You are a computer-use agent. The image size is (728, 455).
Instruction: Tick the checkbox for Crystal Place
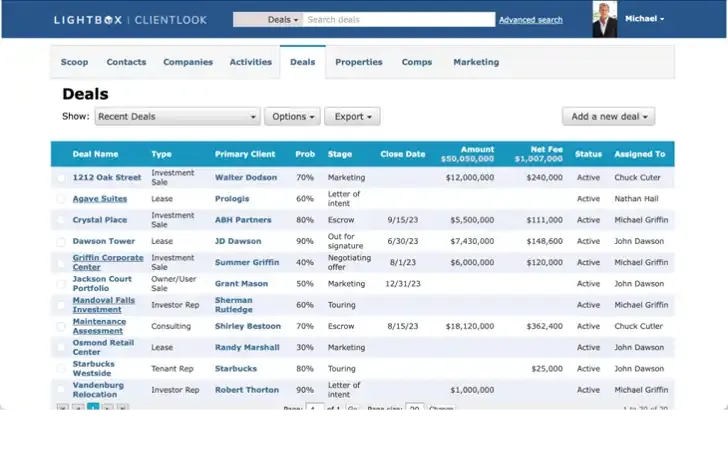(x=61, y=220)
